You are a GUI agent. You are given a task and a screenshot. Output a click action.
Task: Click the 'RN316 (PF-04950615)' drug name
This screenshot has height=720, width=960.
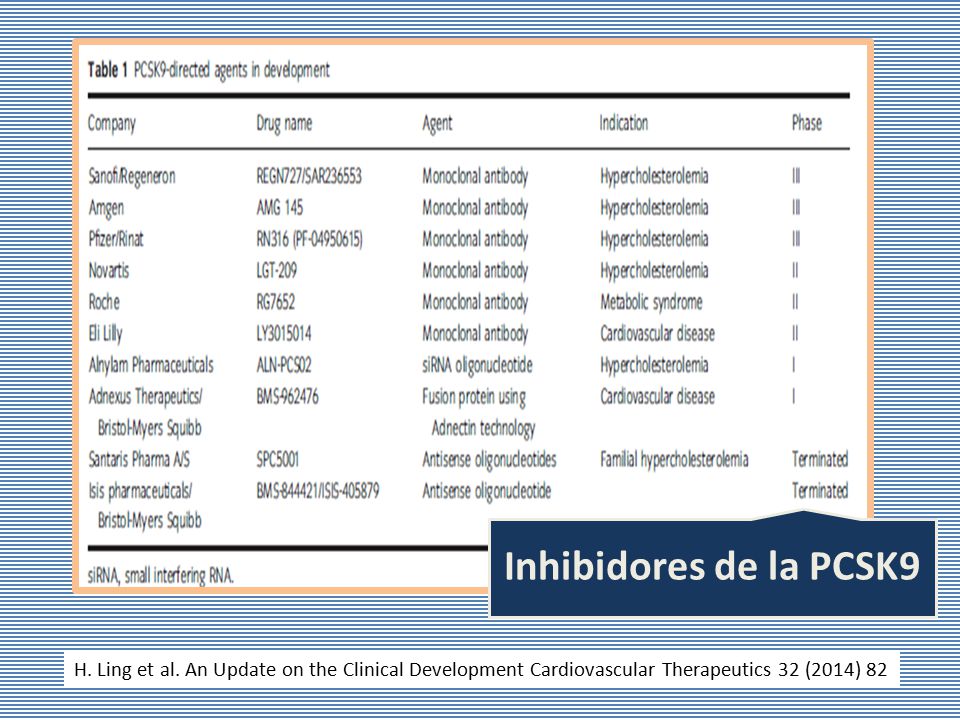tap(309, 239)
